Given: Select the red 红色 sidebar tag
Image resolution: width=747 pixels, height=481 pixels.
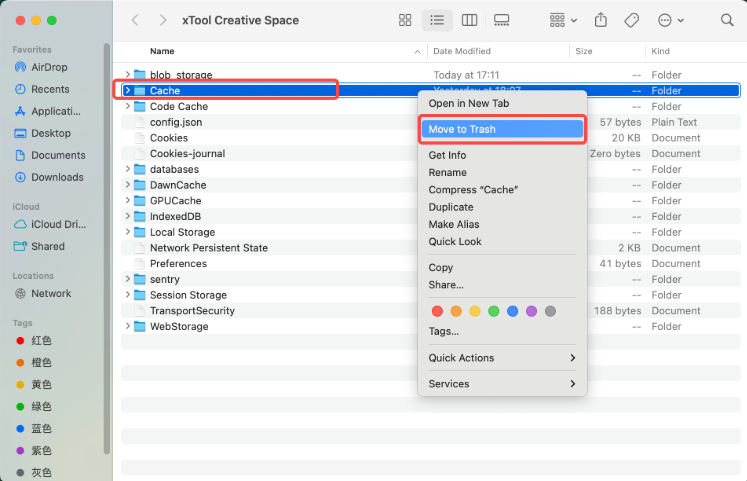Looking at the screenshot, I should 33,340.
